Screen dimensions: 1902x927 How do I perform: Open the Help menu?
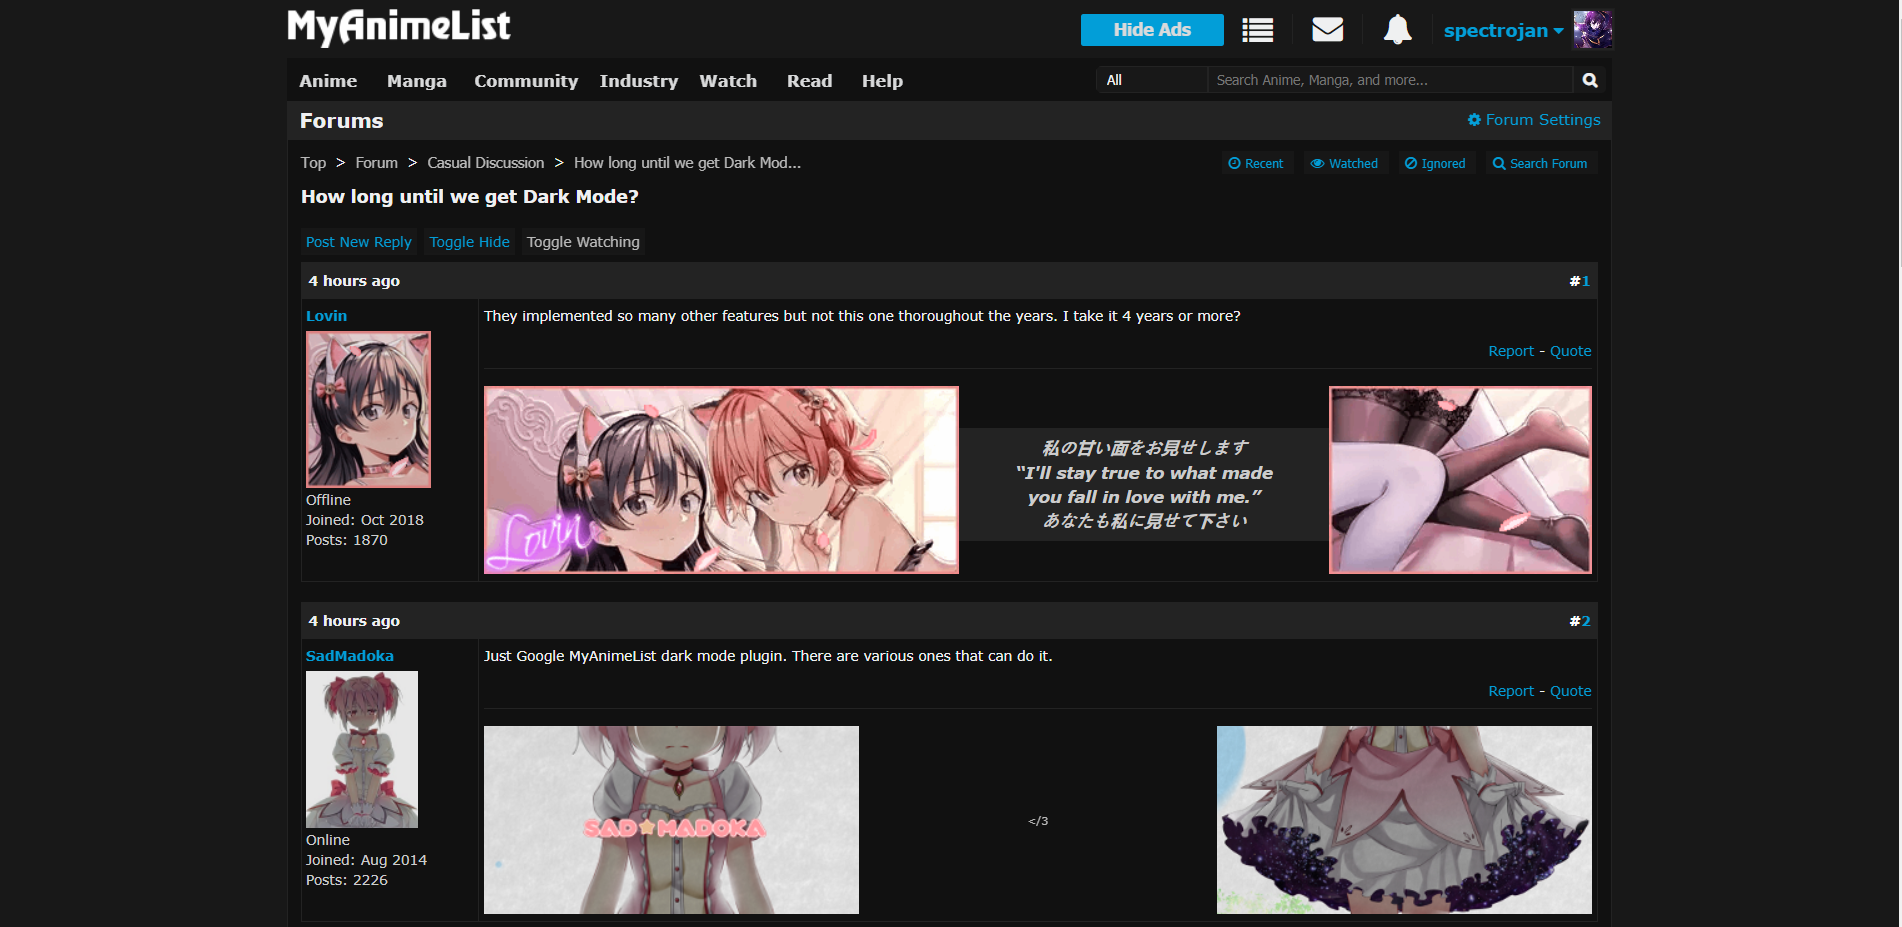882,81
